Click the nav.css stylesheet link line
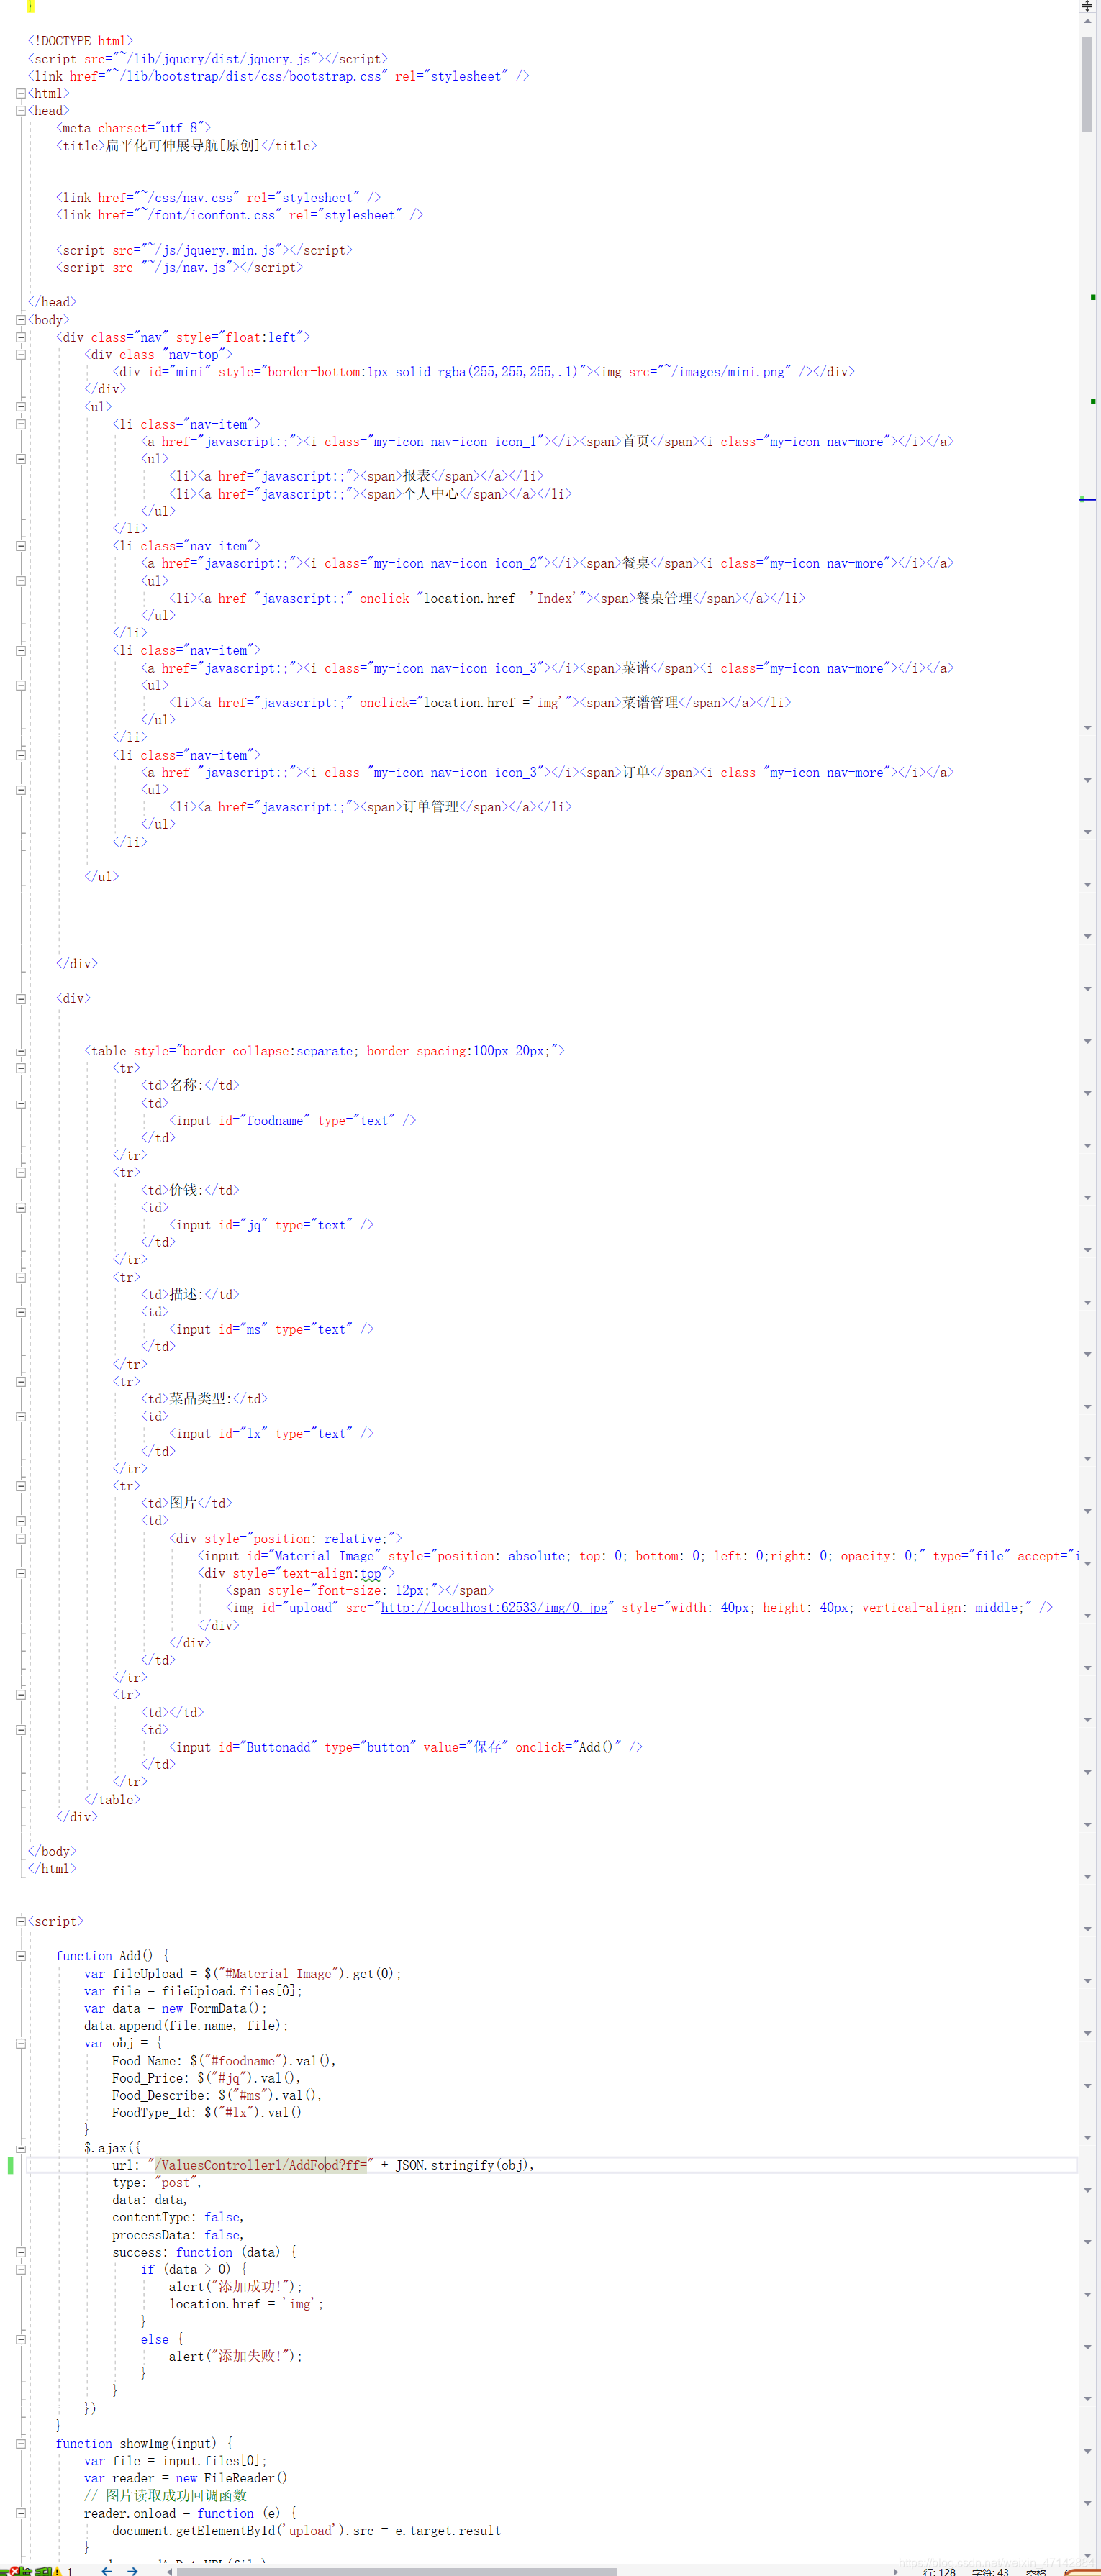Image resolution: width=1101 pixels, height=2576 pixels. point(218,198)
